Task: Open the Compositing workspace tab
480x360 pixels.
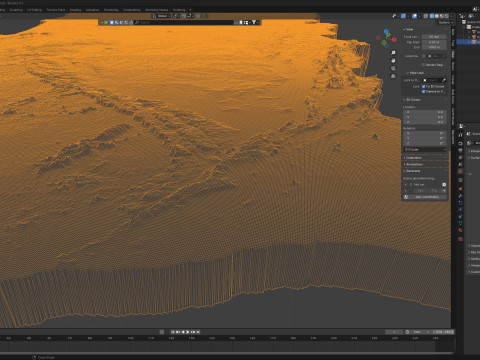Action: tap(132, 10)
